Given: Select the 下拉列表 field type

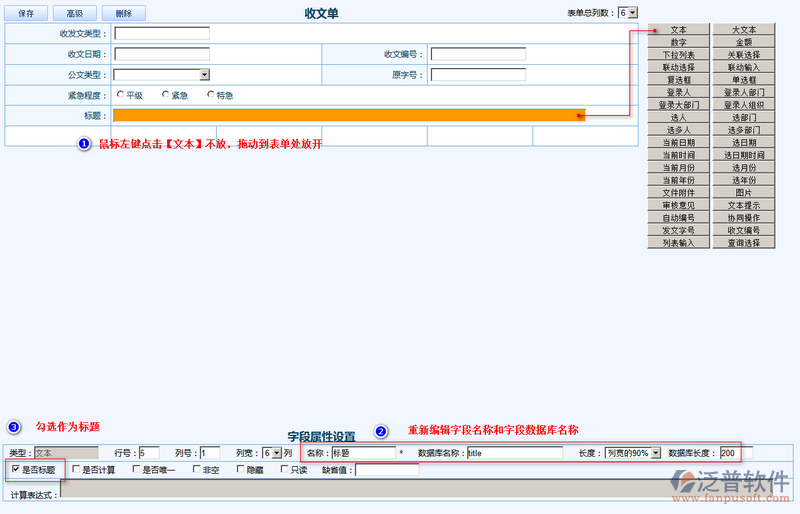Looking at the screenshot, I should click(x=678, y=55).
